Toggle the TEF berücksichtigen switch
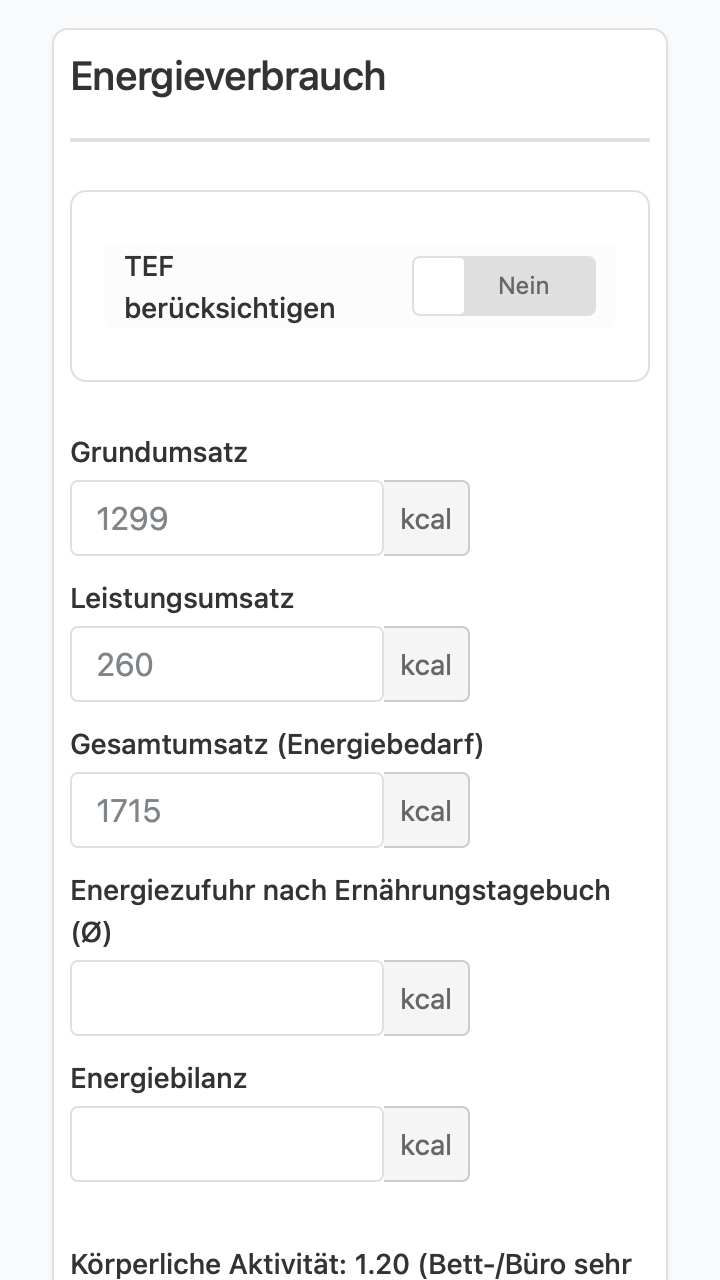Image resolution: width=720 pixels, height=1280 pixels. [504, 286]
